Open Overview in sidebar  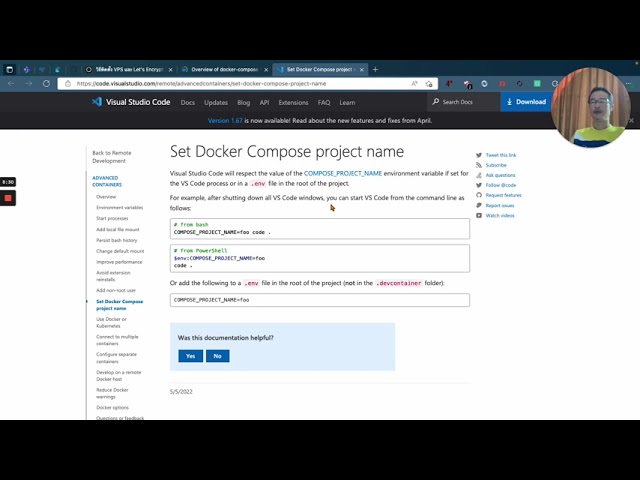point(106,197)
